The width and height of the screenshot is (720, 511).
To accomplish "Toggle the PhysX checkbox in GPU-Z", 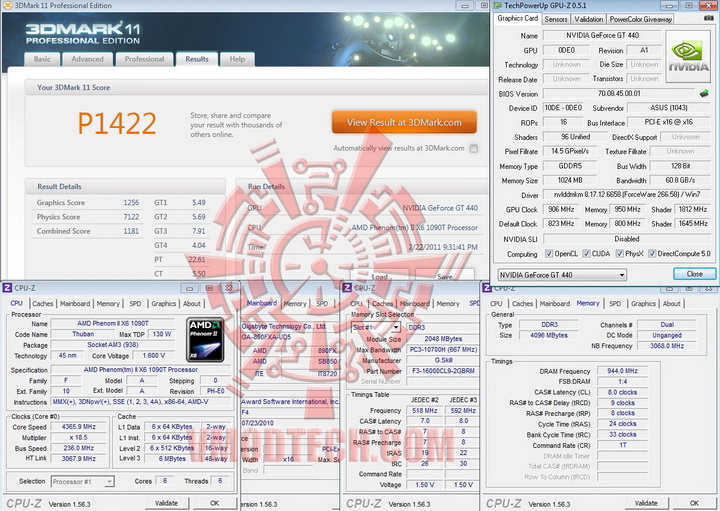I will pos(619,253).
